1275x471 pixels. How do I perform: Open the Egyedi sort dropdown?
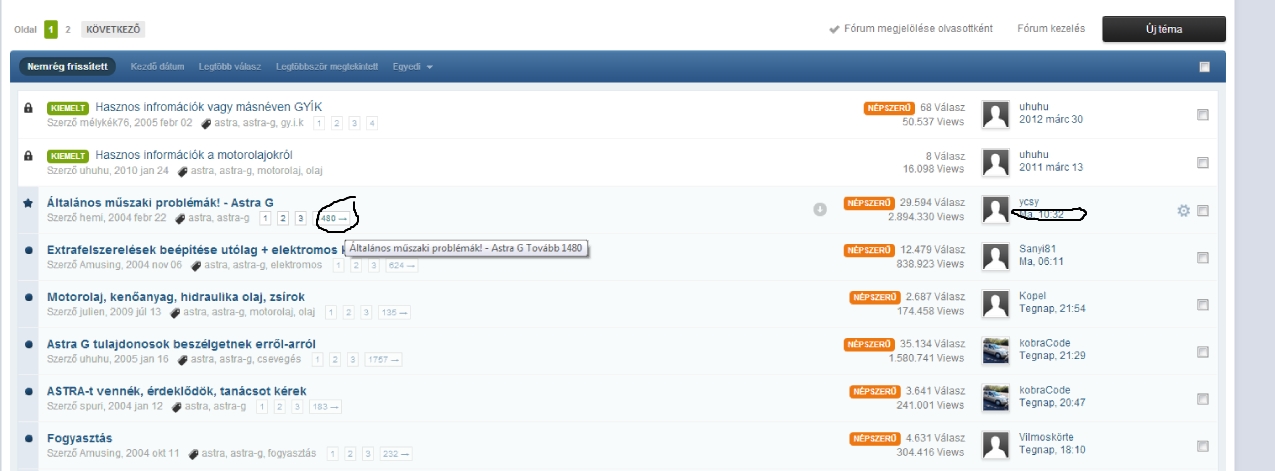point(413,67)
